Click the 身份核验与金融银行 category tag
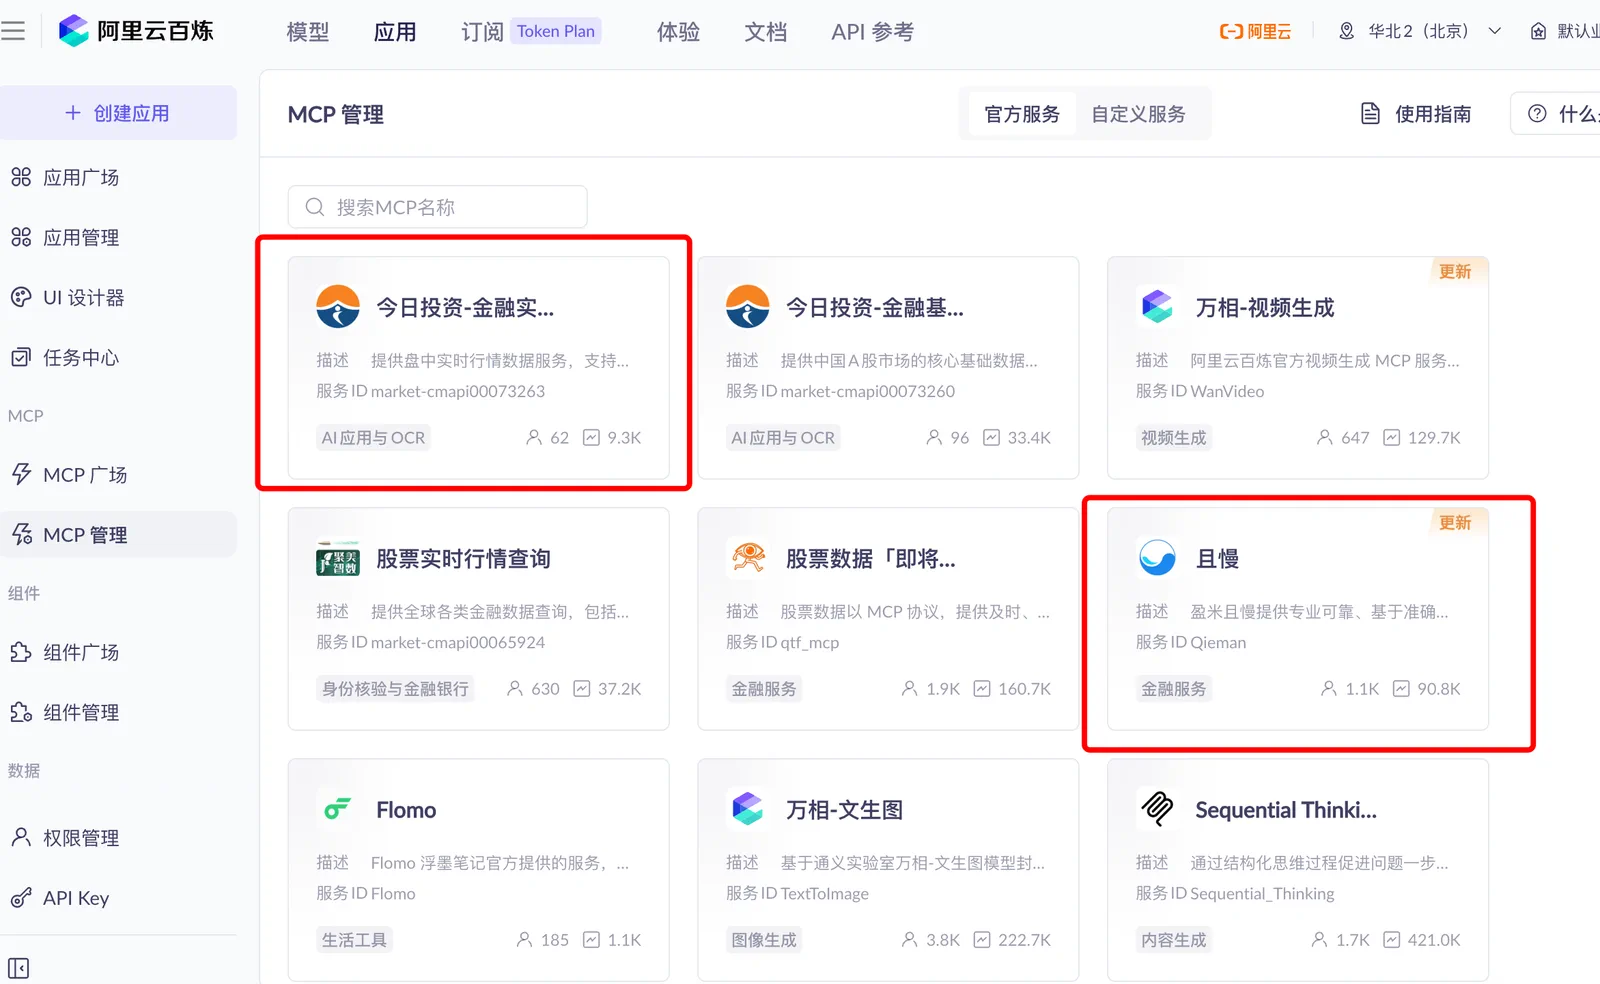This screenshot has width=1600, height=984. (x=395, y=688)
